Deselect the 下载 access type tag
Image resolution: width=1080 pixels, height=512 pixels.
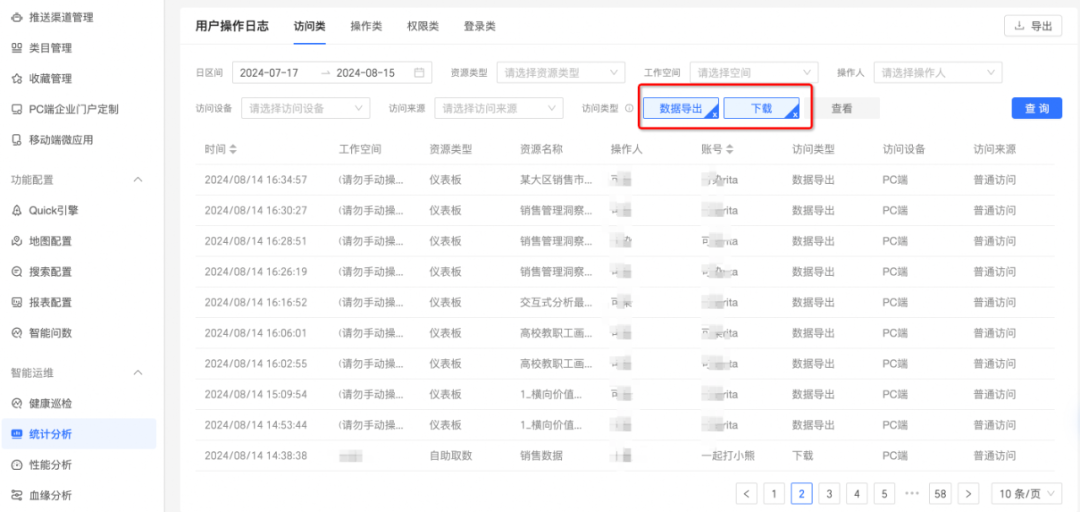(761, 108)
